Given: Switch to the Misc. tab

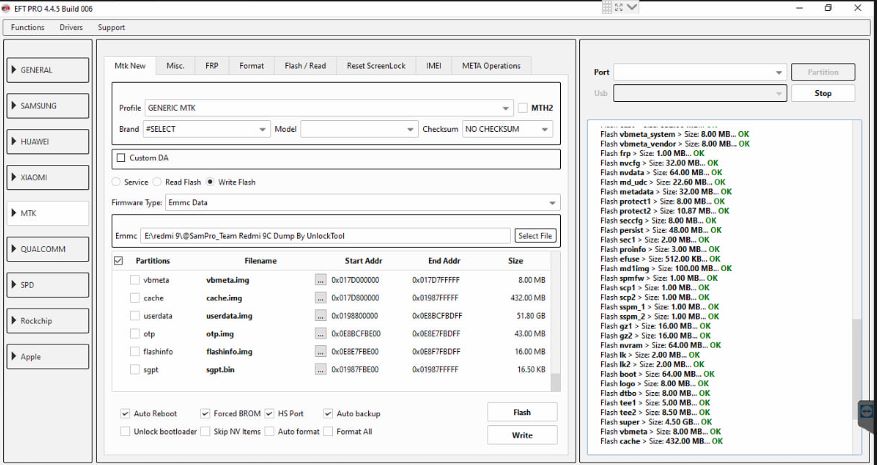Looking at the screenshot, I should 175,65.
